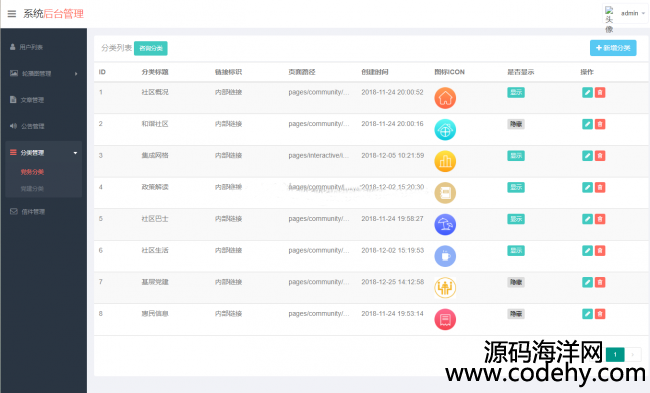Click the edit pencil icon for row 1
Screen dimensions: 650x393
coord(587,92)
